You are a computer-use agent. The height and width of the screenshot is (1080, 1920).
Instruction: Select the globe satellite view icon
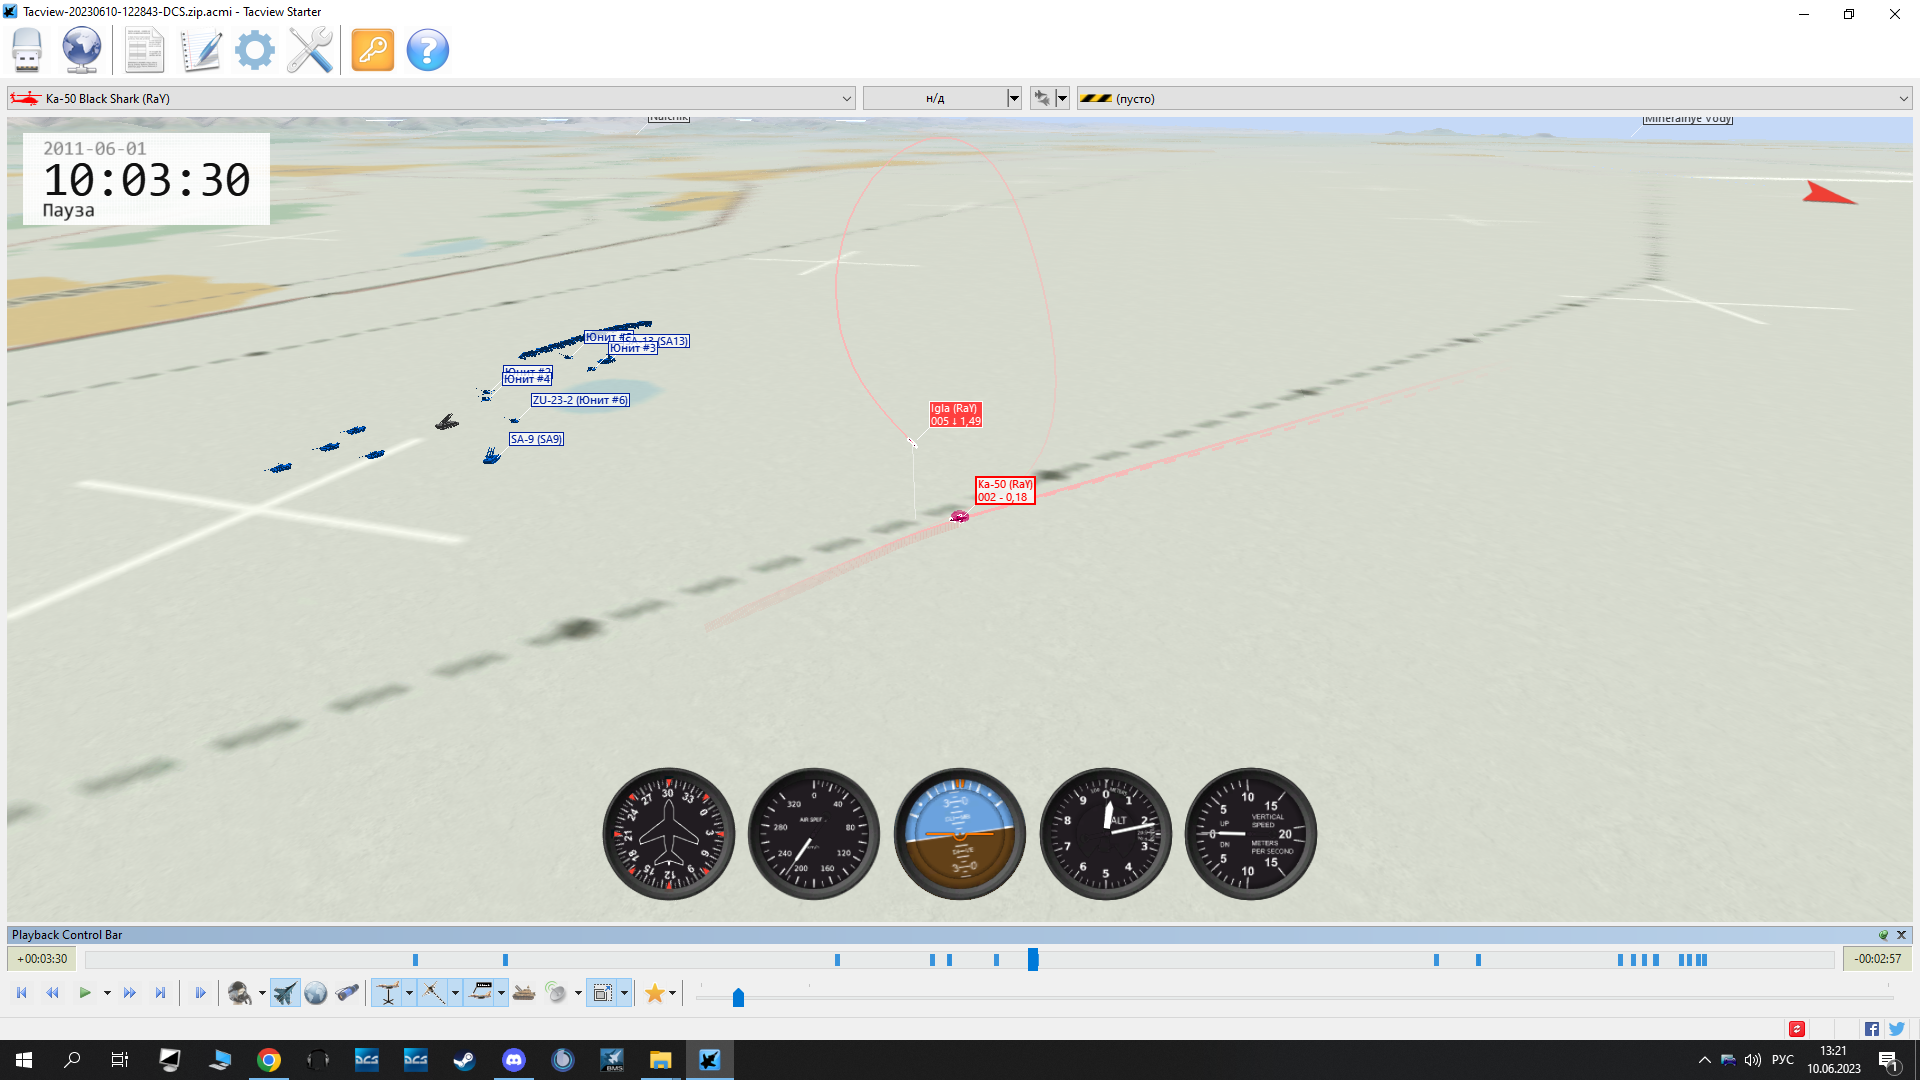[x=316, y=993]
